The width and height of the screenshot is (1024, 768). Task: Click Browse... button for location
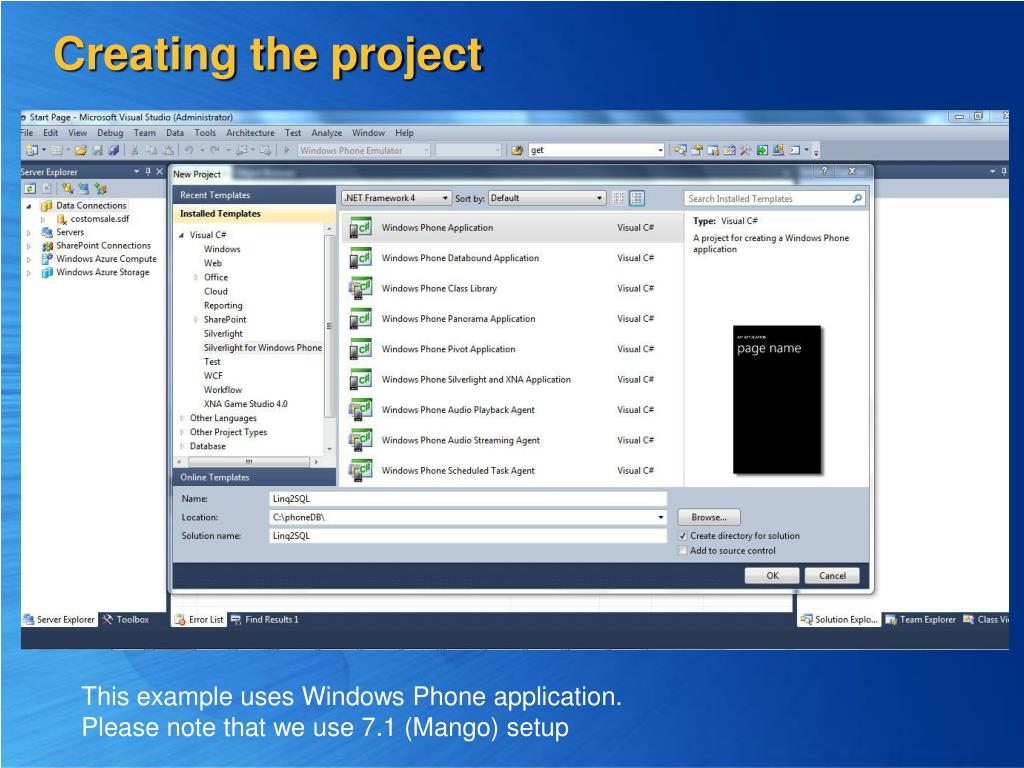click(x=709, y=517)
